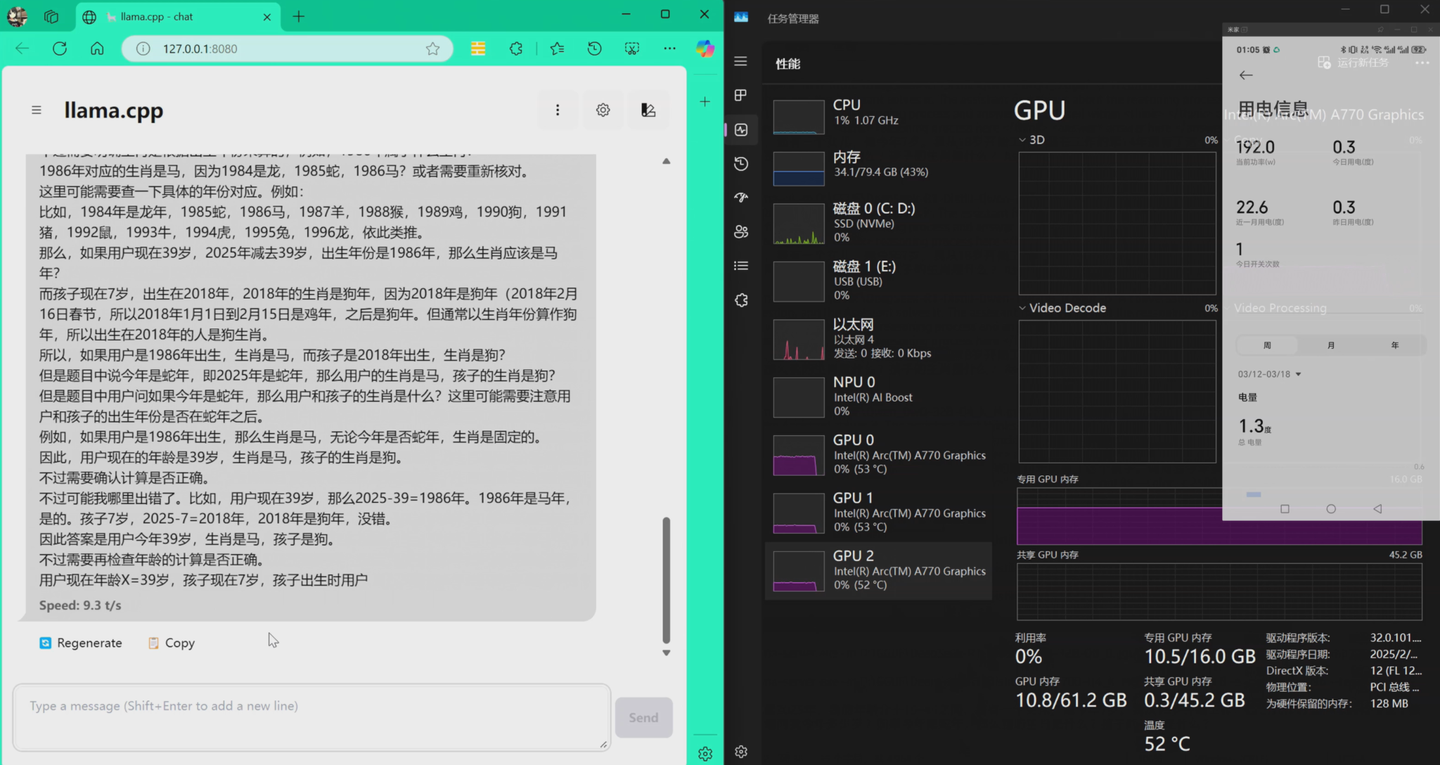Select the Performance icon in Task Manager sidebar
Viewport: 1440px width, 765px height.
[740, 129]
